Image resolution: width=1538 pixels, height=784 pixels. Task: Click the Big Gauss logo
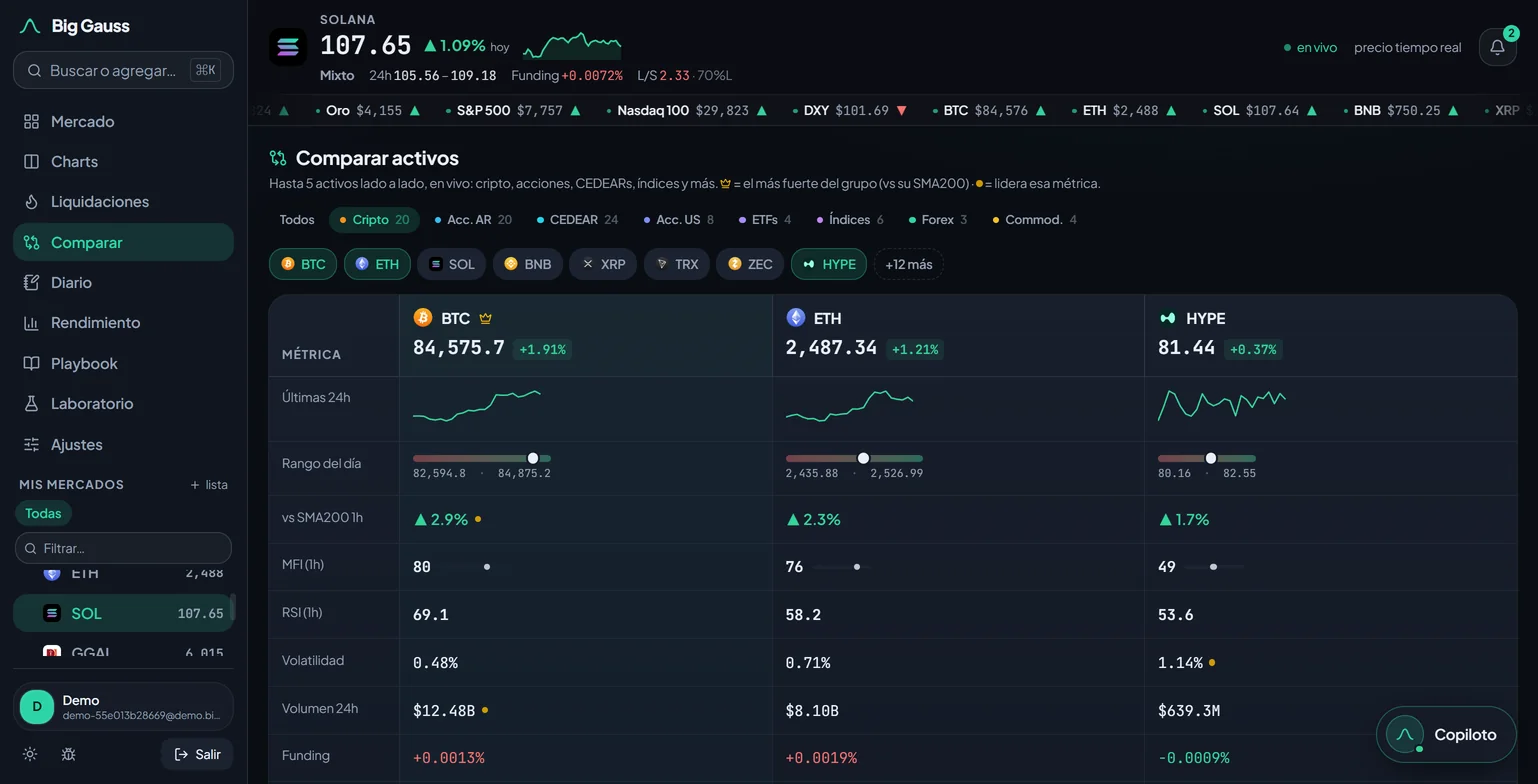pyautogui.click(x=74, y=26)
